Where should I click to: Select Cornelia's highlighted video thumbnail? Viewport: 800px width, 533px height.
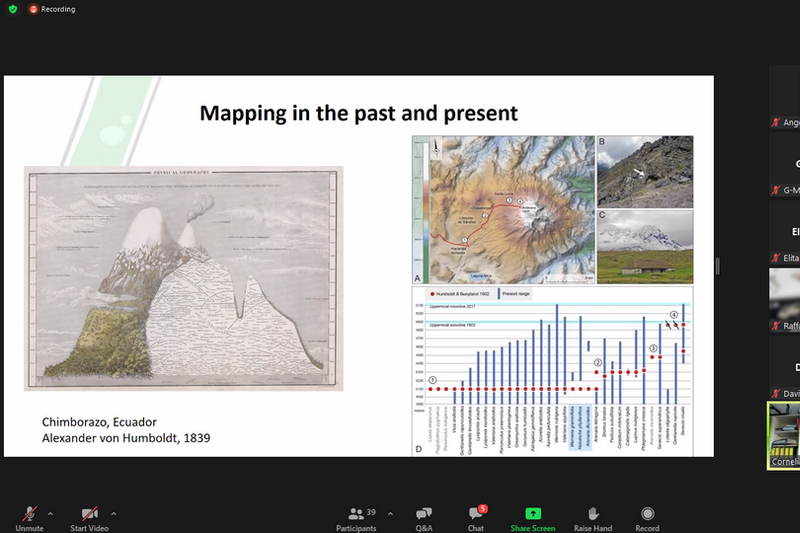[784, 435]
